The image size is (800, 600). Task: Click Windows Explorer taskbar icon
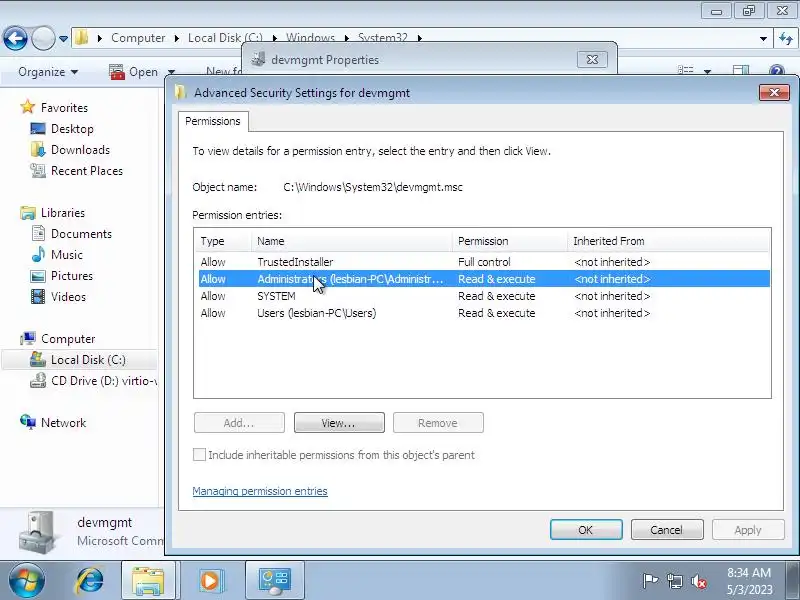point(148,581)
